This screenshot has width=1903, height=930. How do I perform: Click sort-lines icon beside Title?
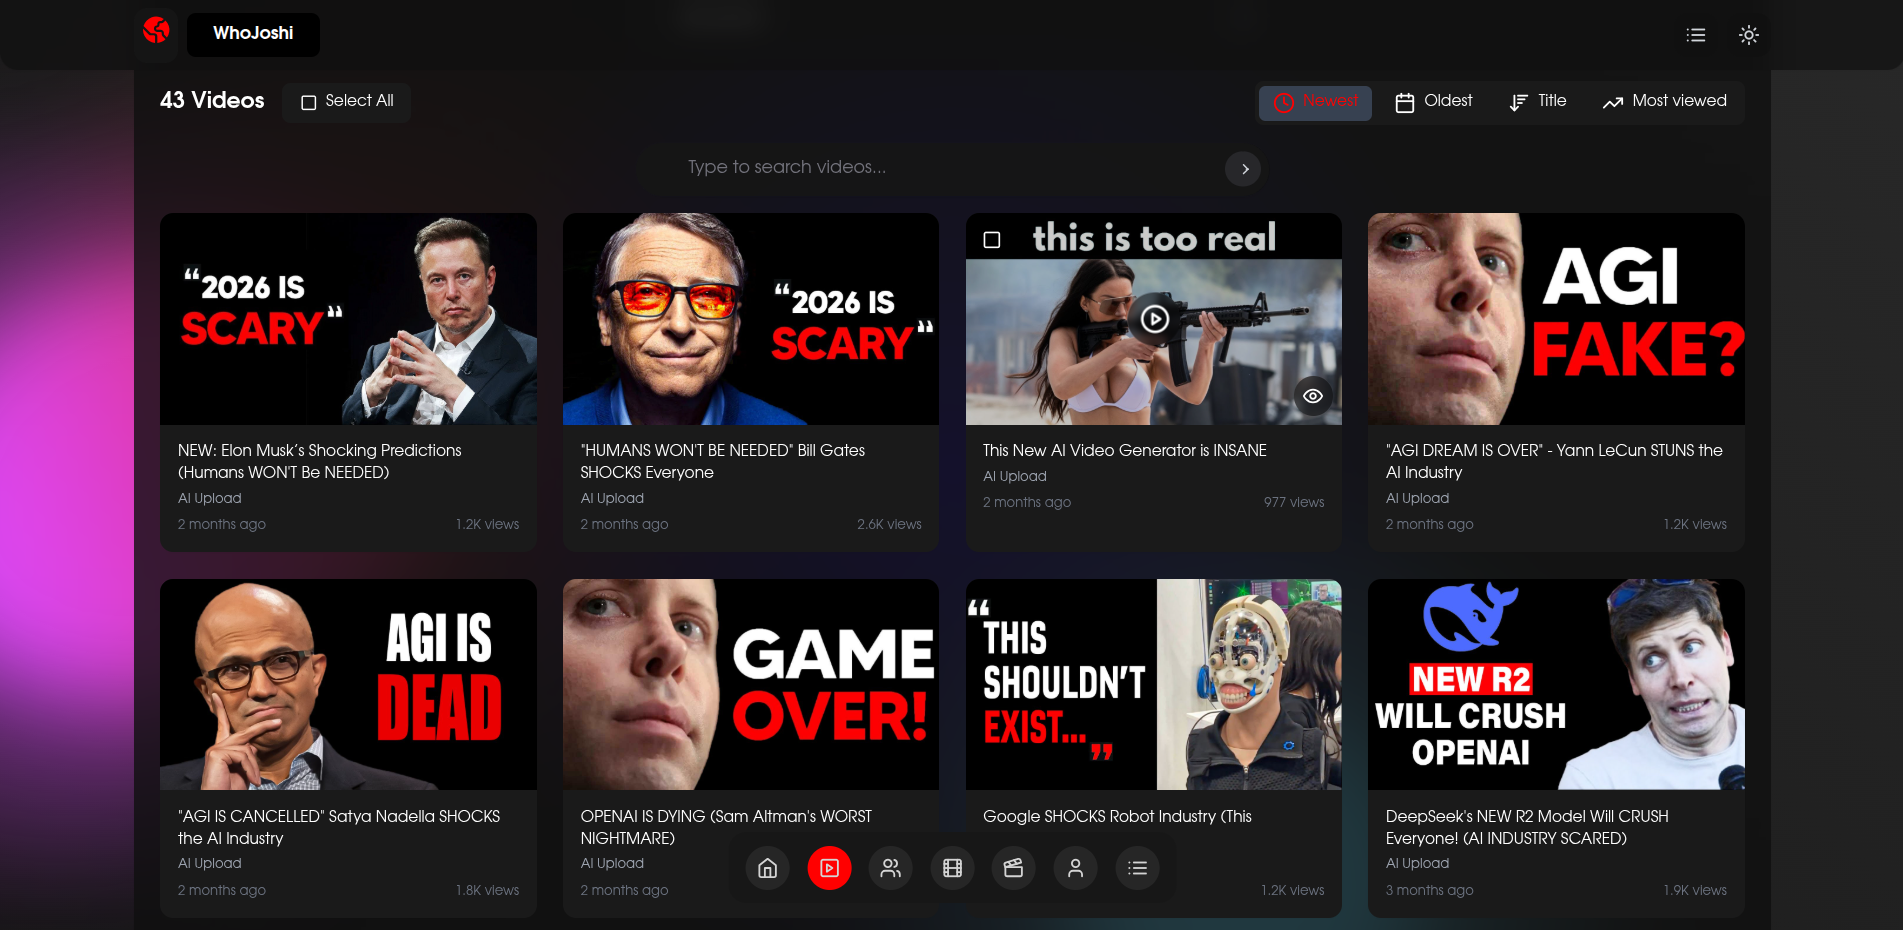pyautogui.click(x=1518, y=102)
